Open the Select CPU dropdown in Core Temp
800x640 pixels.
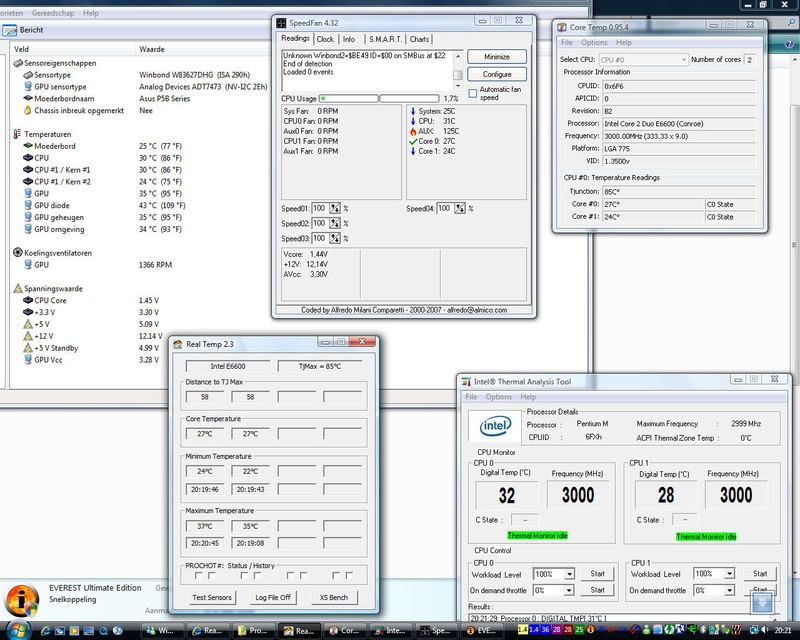[x=684, y=60]
